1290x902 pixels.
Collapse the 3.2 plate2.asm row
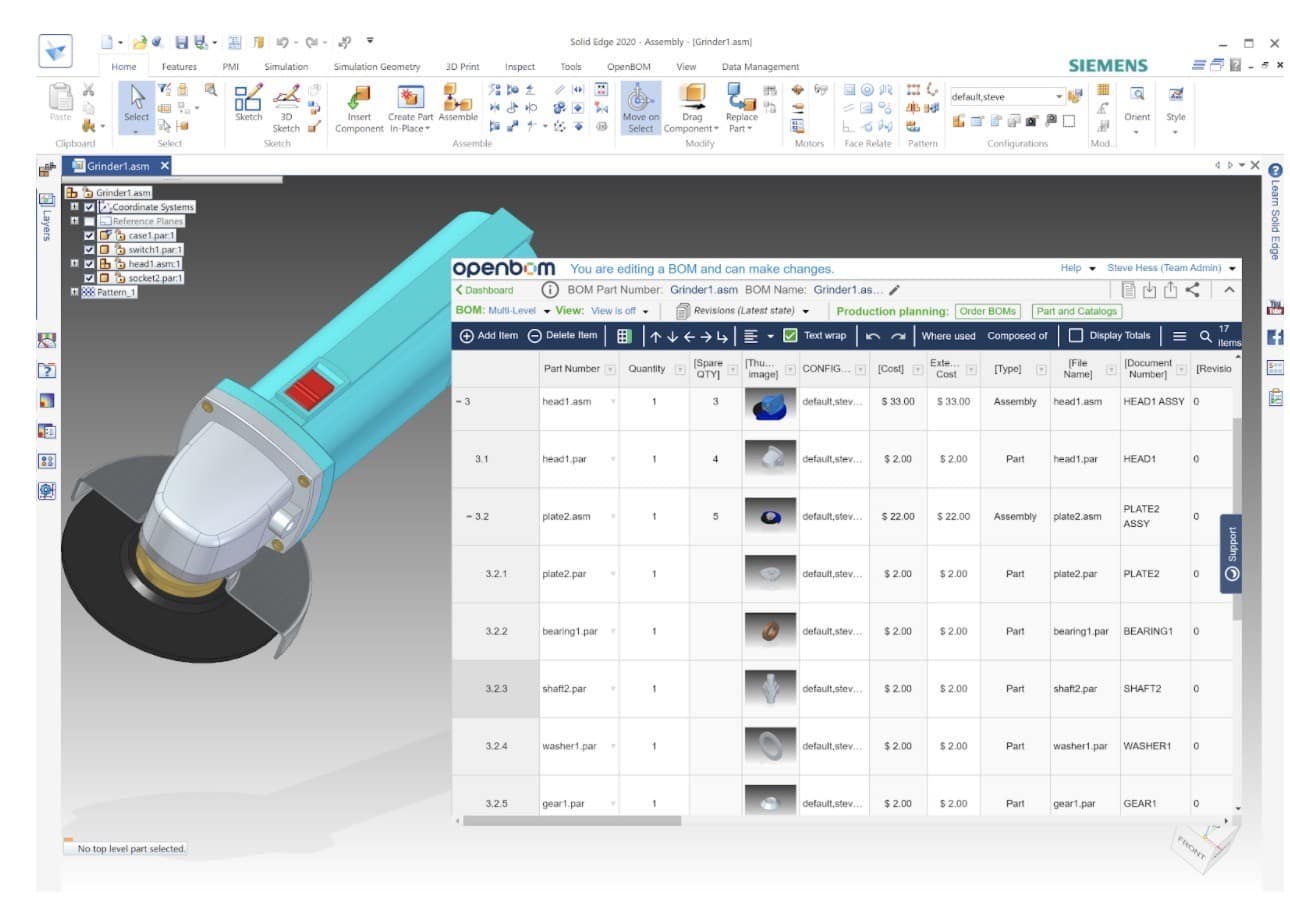469,517
